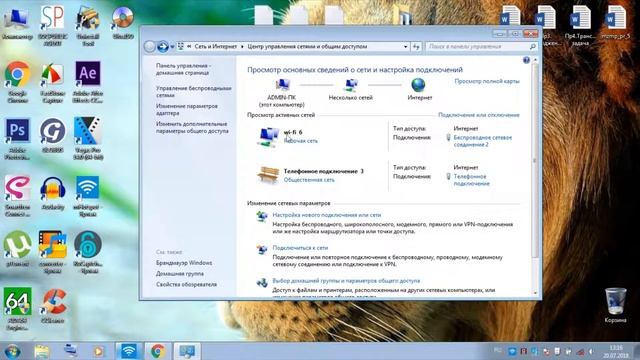The width and height of the screenshot is (640, 360).
Task: Open the G-logo desktop shortcut
Action: pyautogui.click(x=53, y=131)
